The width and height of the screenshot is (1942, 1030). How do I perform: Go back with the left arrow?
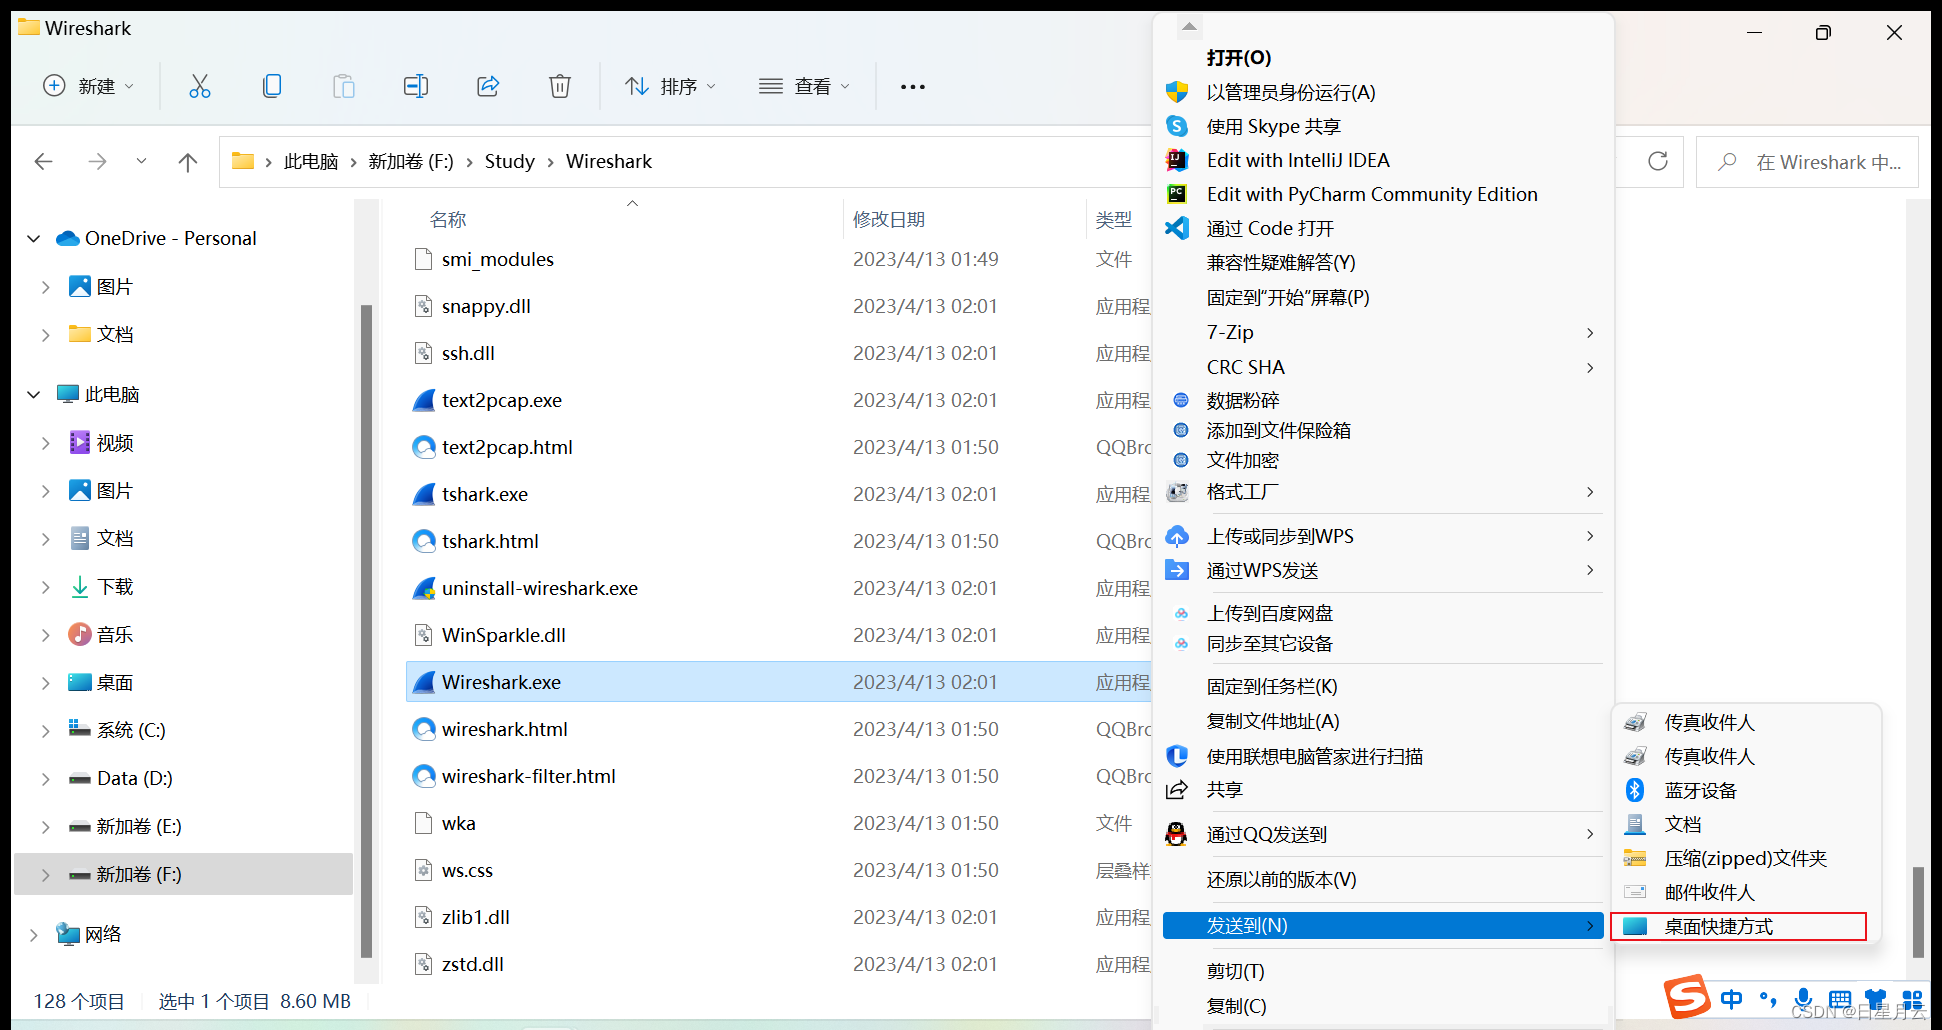tap(43, 161)
